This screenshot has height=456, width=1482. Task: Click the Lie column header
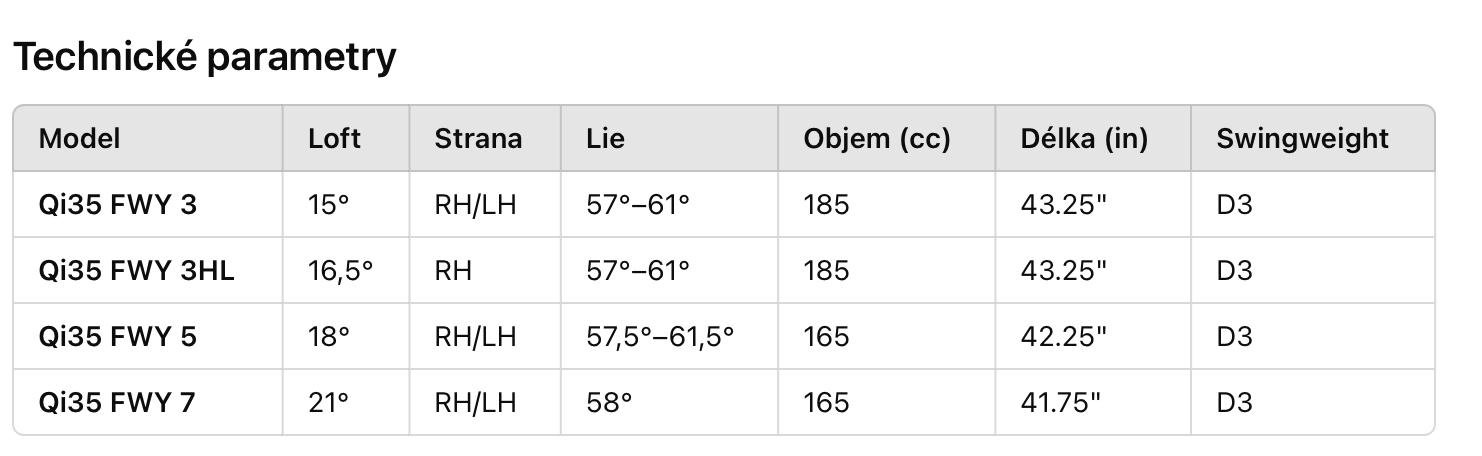coord(605,138)
